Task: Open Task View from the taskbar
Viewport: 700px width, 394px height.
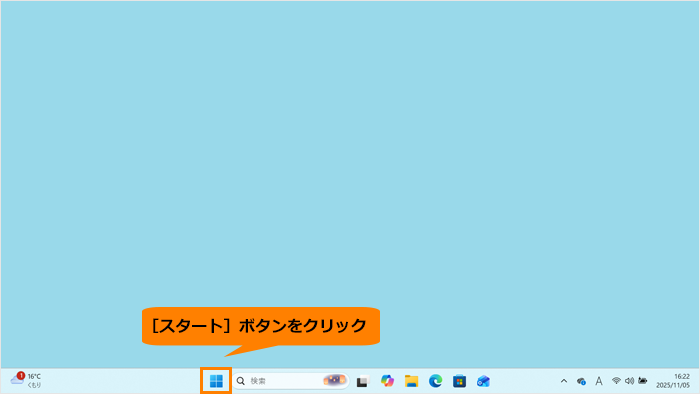Action: (362, 382)
